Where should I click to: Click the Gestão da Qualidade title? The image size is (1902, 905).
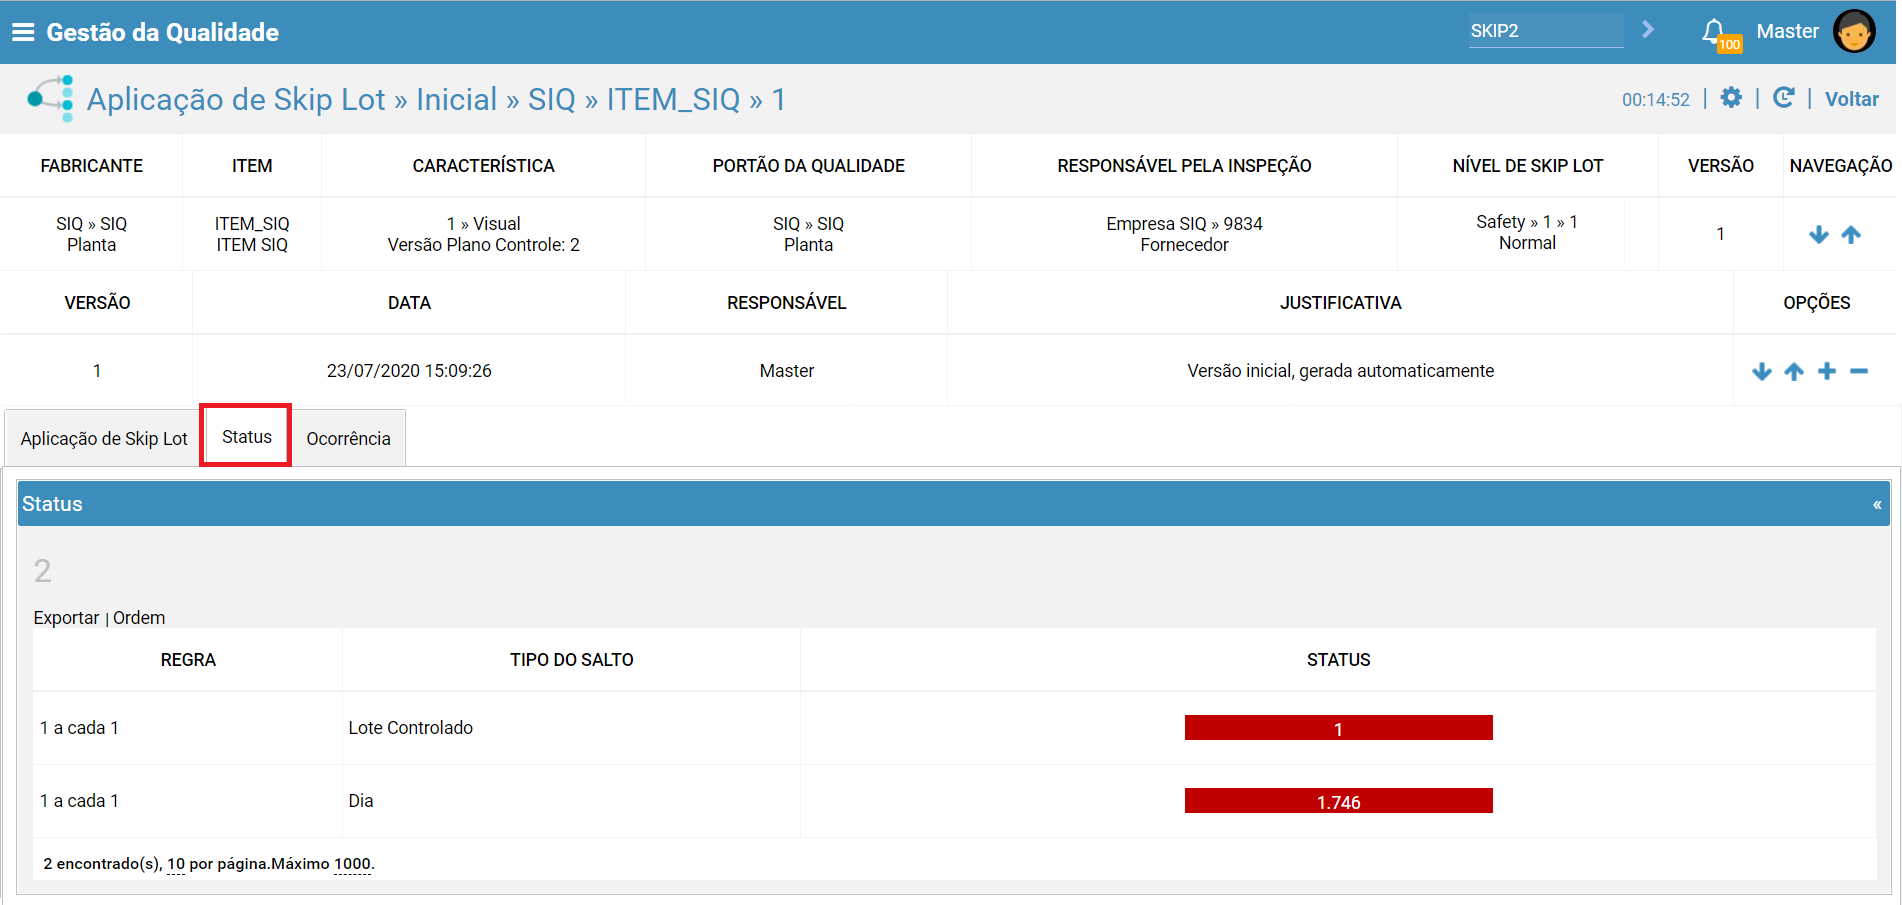tap(162, 32)
